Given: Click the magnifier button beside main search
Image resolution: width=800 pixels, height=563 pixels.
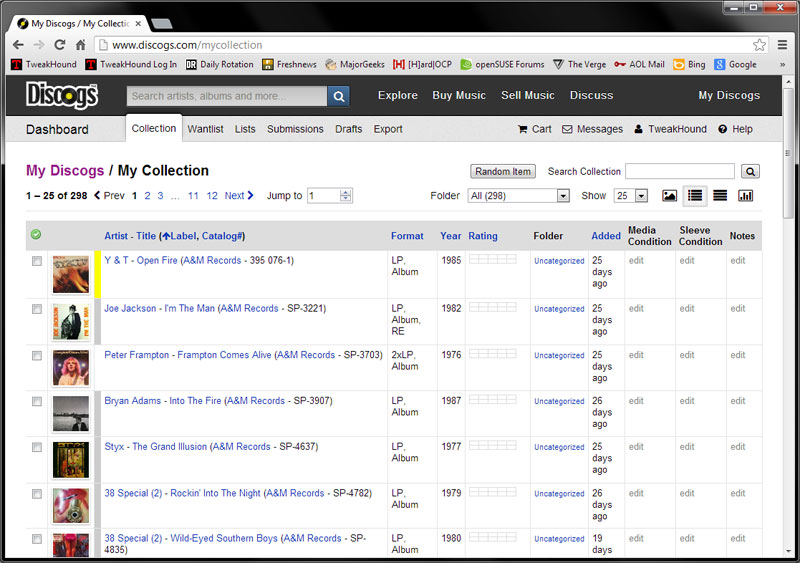Looking at the screenshot, I should [338, 96].
